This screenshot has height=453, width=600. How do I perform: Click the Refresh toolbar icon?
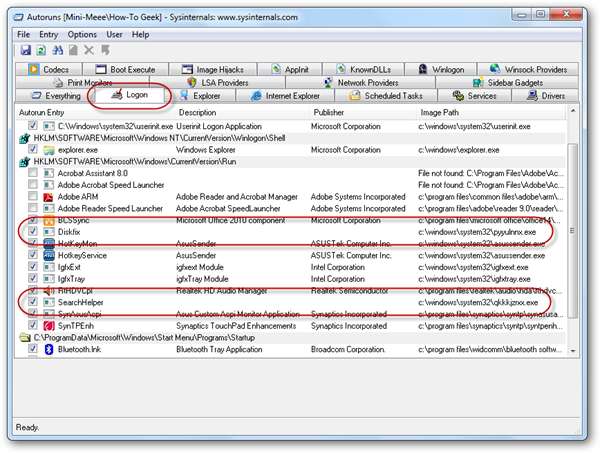[x=41, y=50]
